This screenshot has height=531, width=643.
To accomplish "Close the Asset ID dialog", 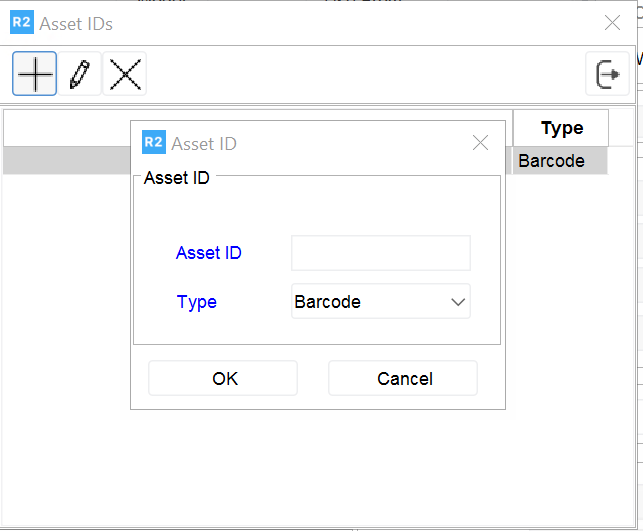I will point(480,143).
